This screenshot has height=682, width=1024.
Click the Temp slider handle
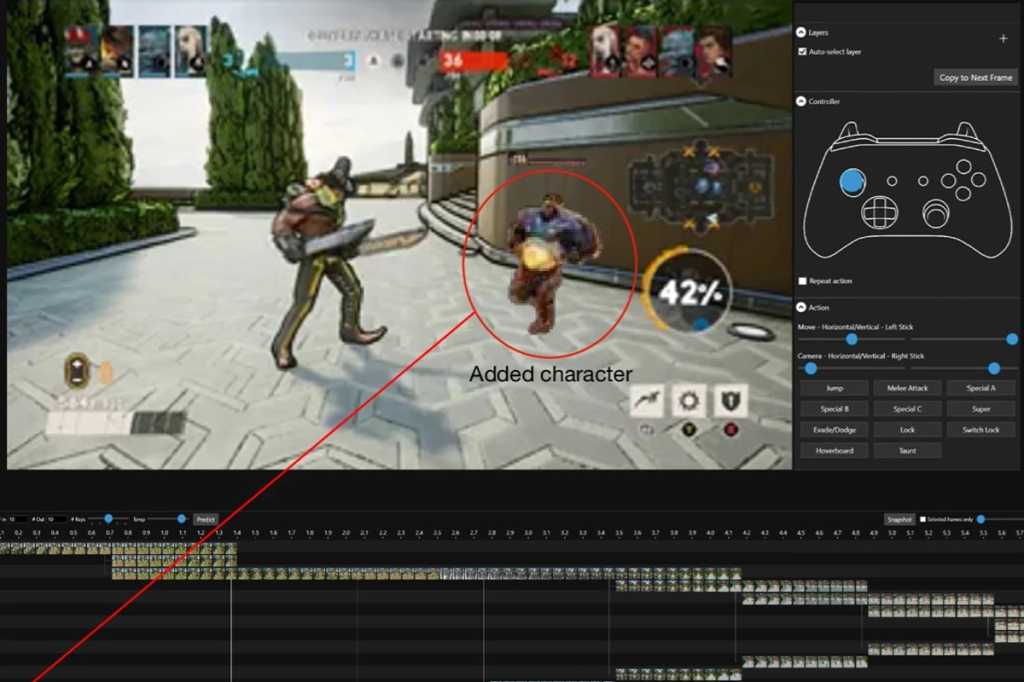[x=181, y=519]
